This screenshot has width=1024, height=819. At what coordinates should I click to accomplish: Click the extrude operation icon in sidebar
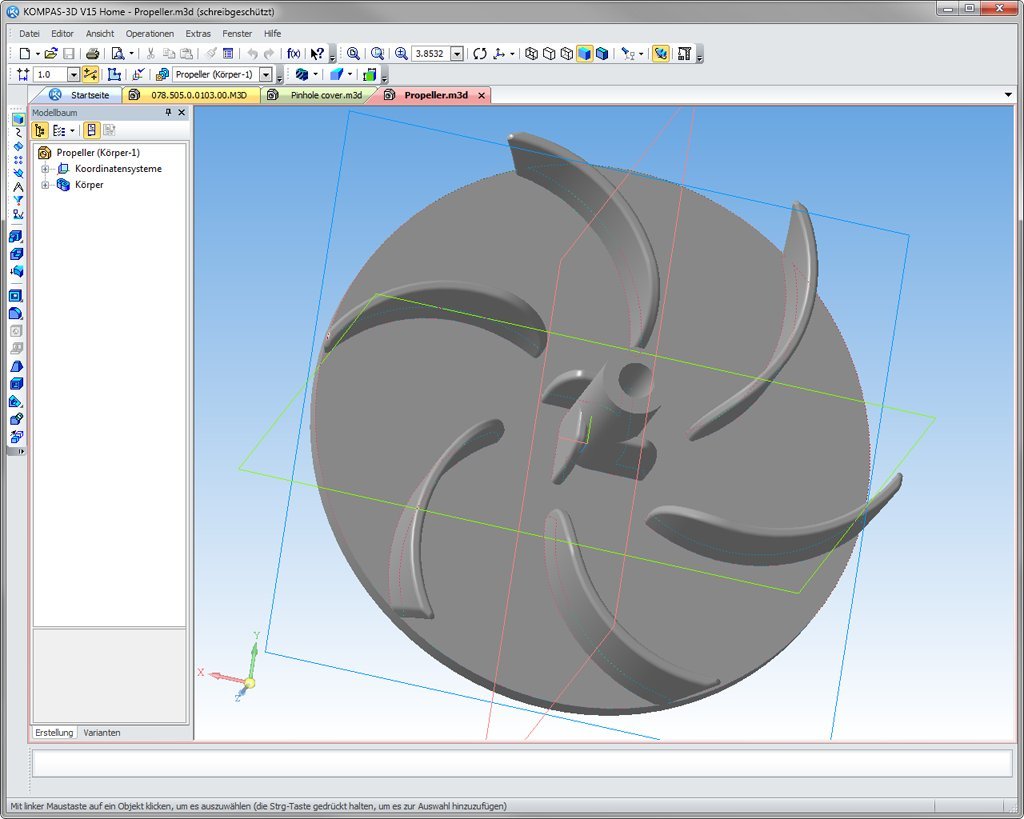(x=16, y=236)
